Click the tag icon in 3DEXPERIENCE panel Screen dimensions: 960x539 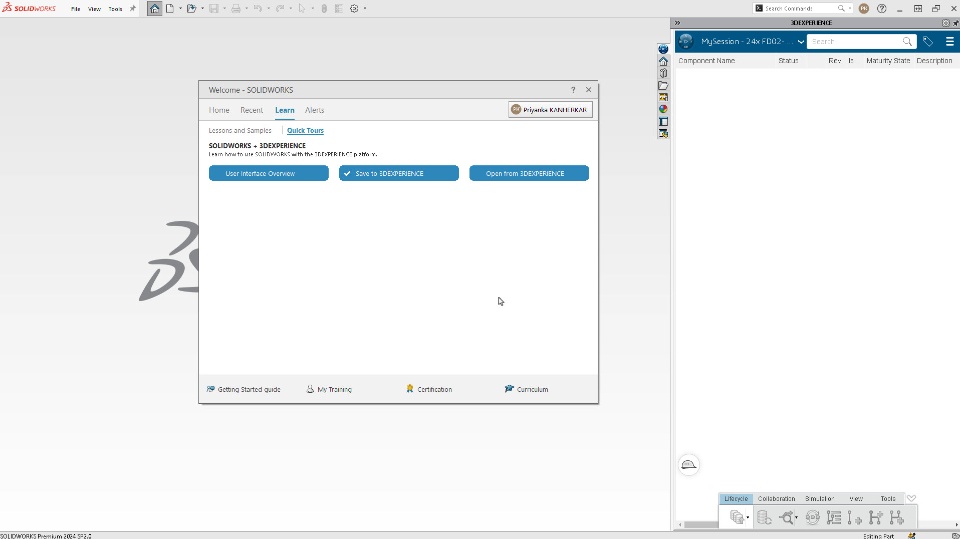point(928,42)
